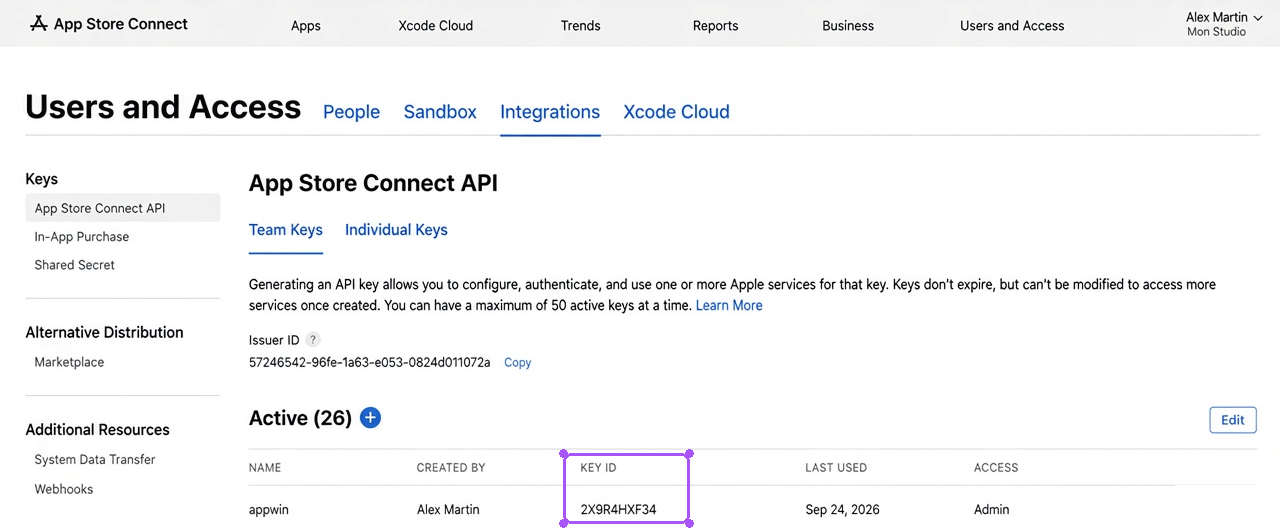Click the Keys sidebar heading
Viewport: 1280px width, 528px height.
pyautogui.click(x=42, y=179)
